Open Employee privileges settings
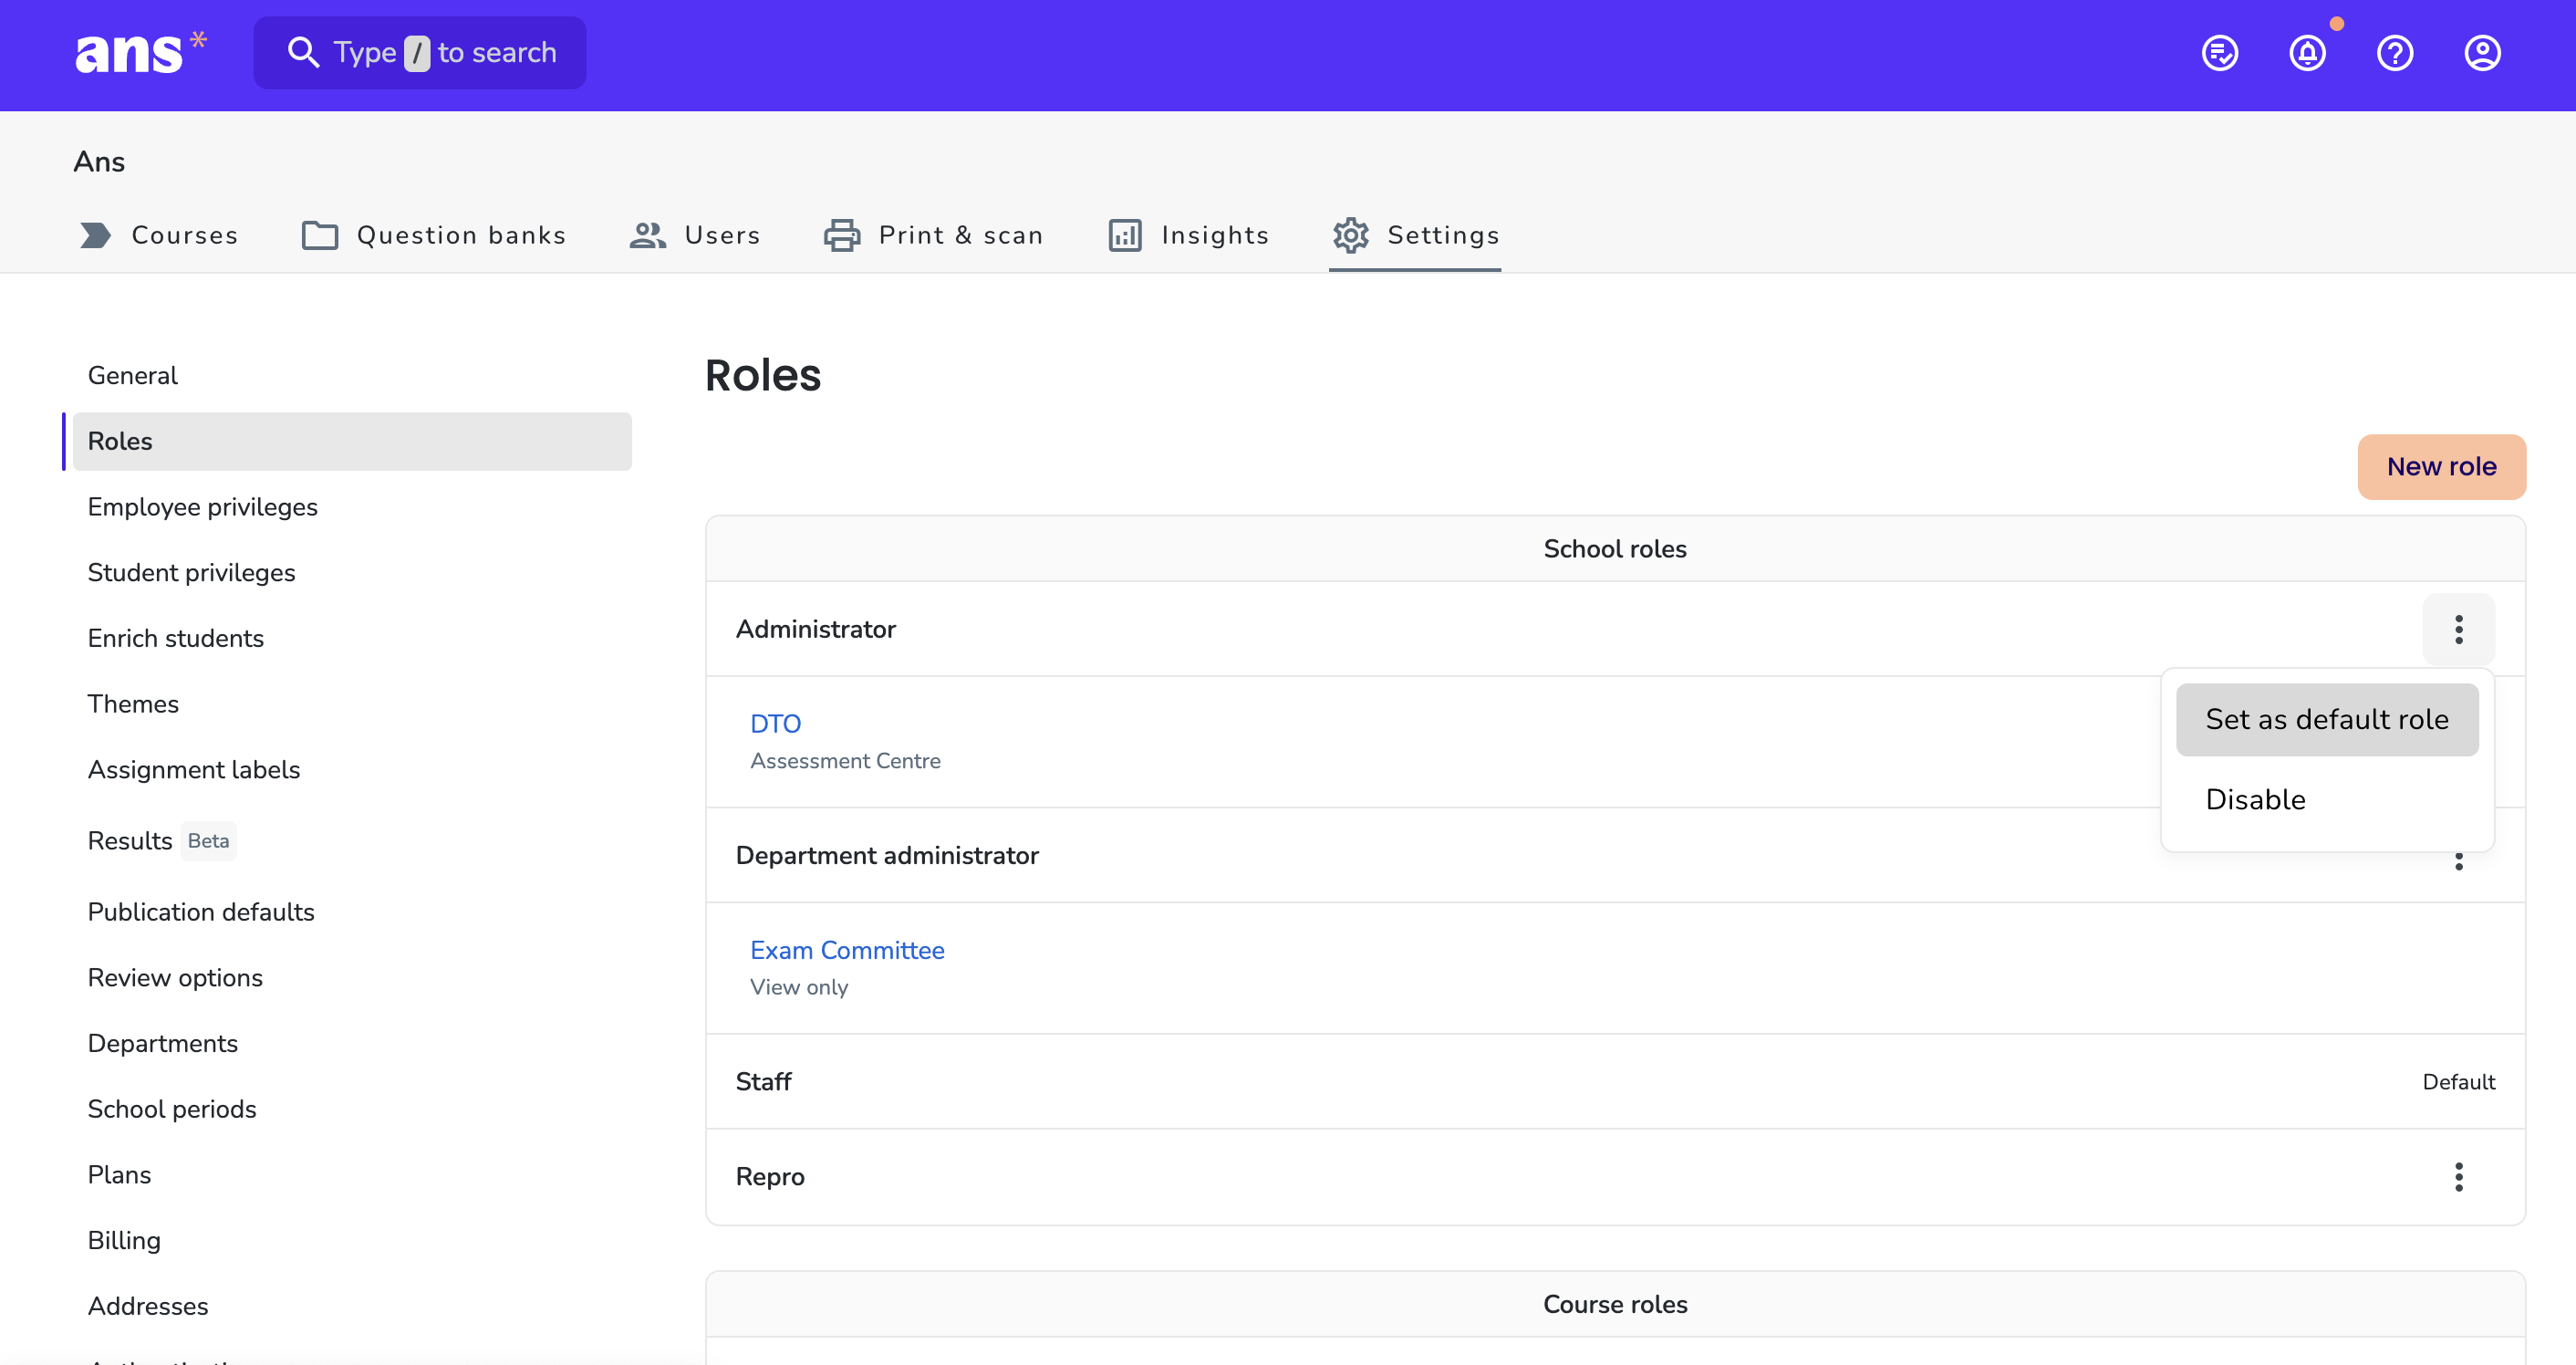 click(352, 507)
